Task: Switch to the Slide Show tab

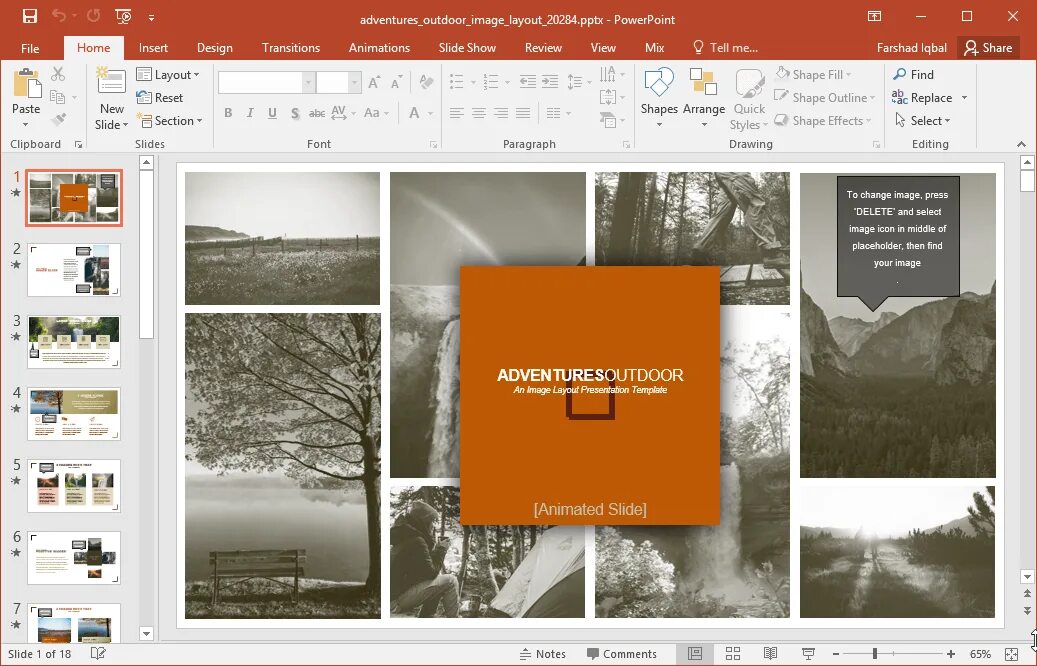Action: (468, 48)
